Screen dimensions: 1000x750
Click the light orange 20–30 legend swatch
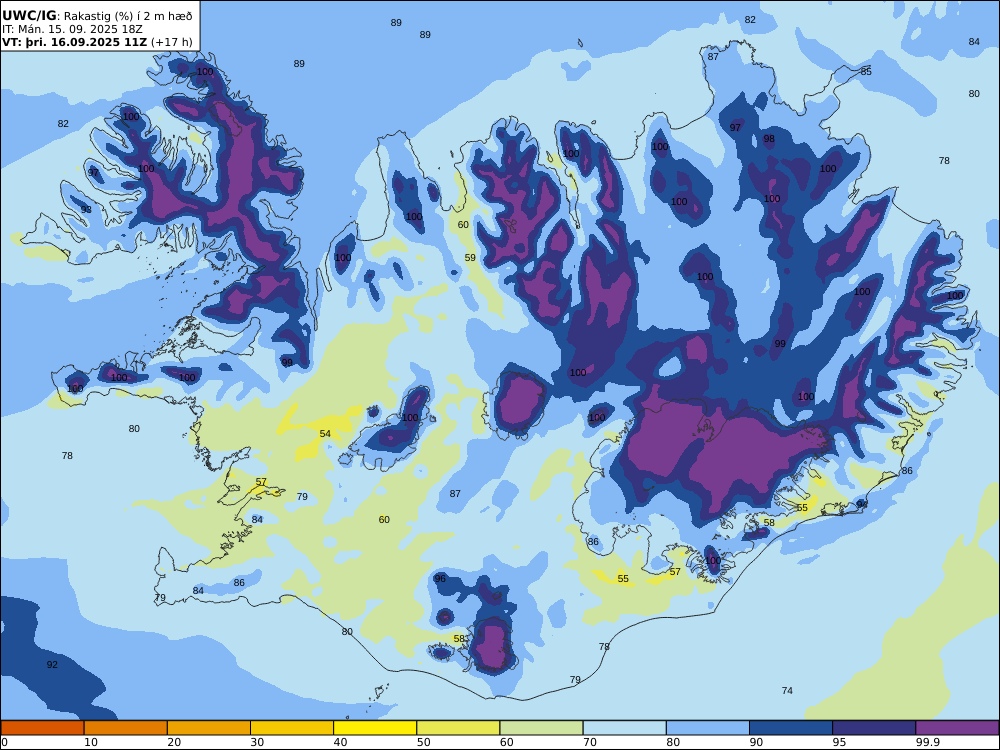[209, 728]
